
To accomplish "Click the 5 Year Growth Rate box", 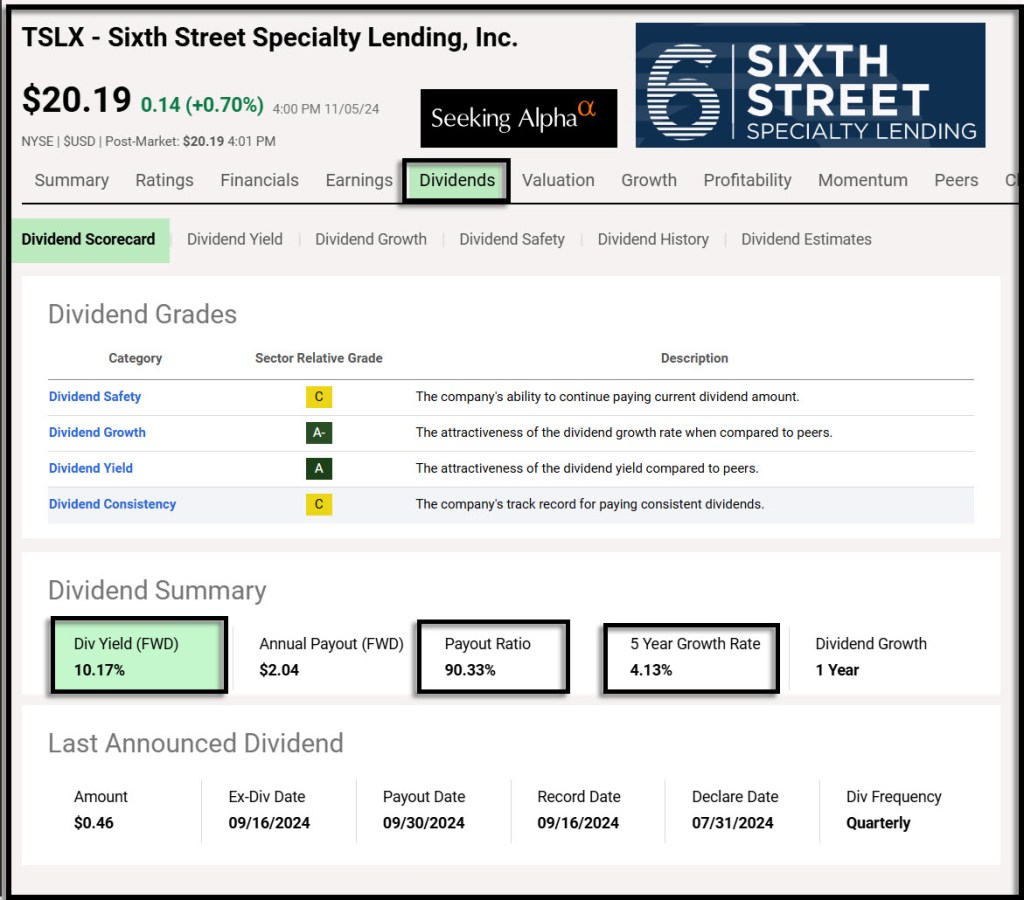I will tap(691, 656).
